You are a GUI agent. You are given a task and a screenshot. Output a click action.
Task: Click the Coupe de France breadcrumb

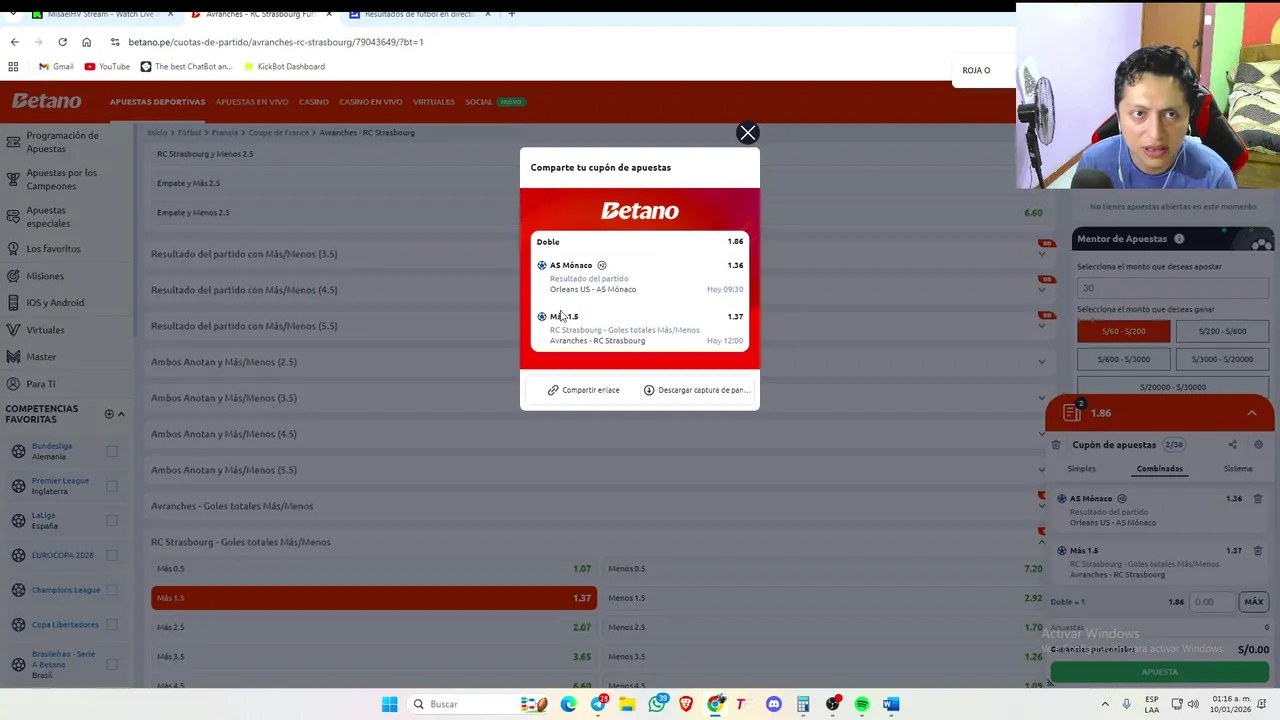(x=279, y=132)
